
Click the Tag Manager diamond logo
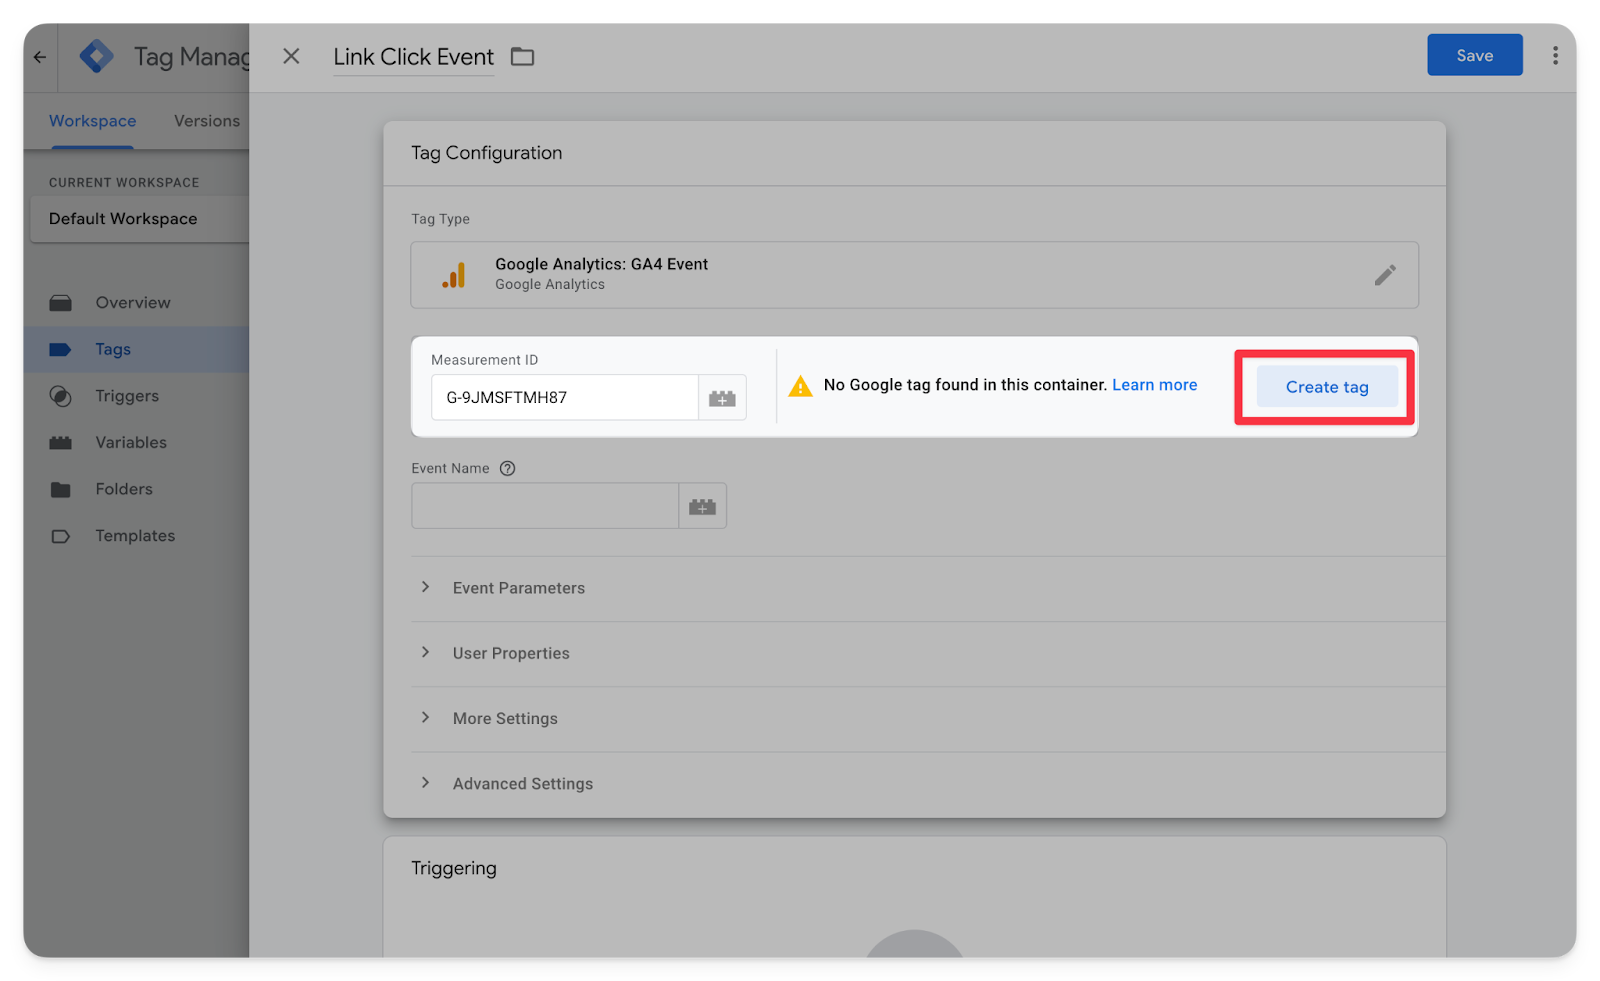pyautogui.click(x=97, y=57)
